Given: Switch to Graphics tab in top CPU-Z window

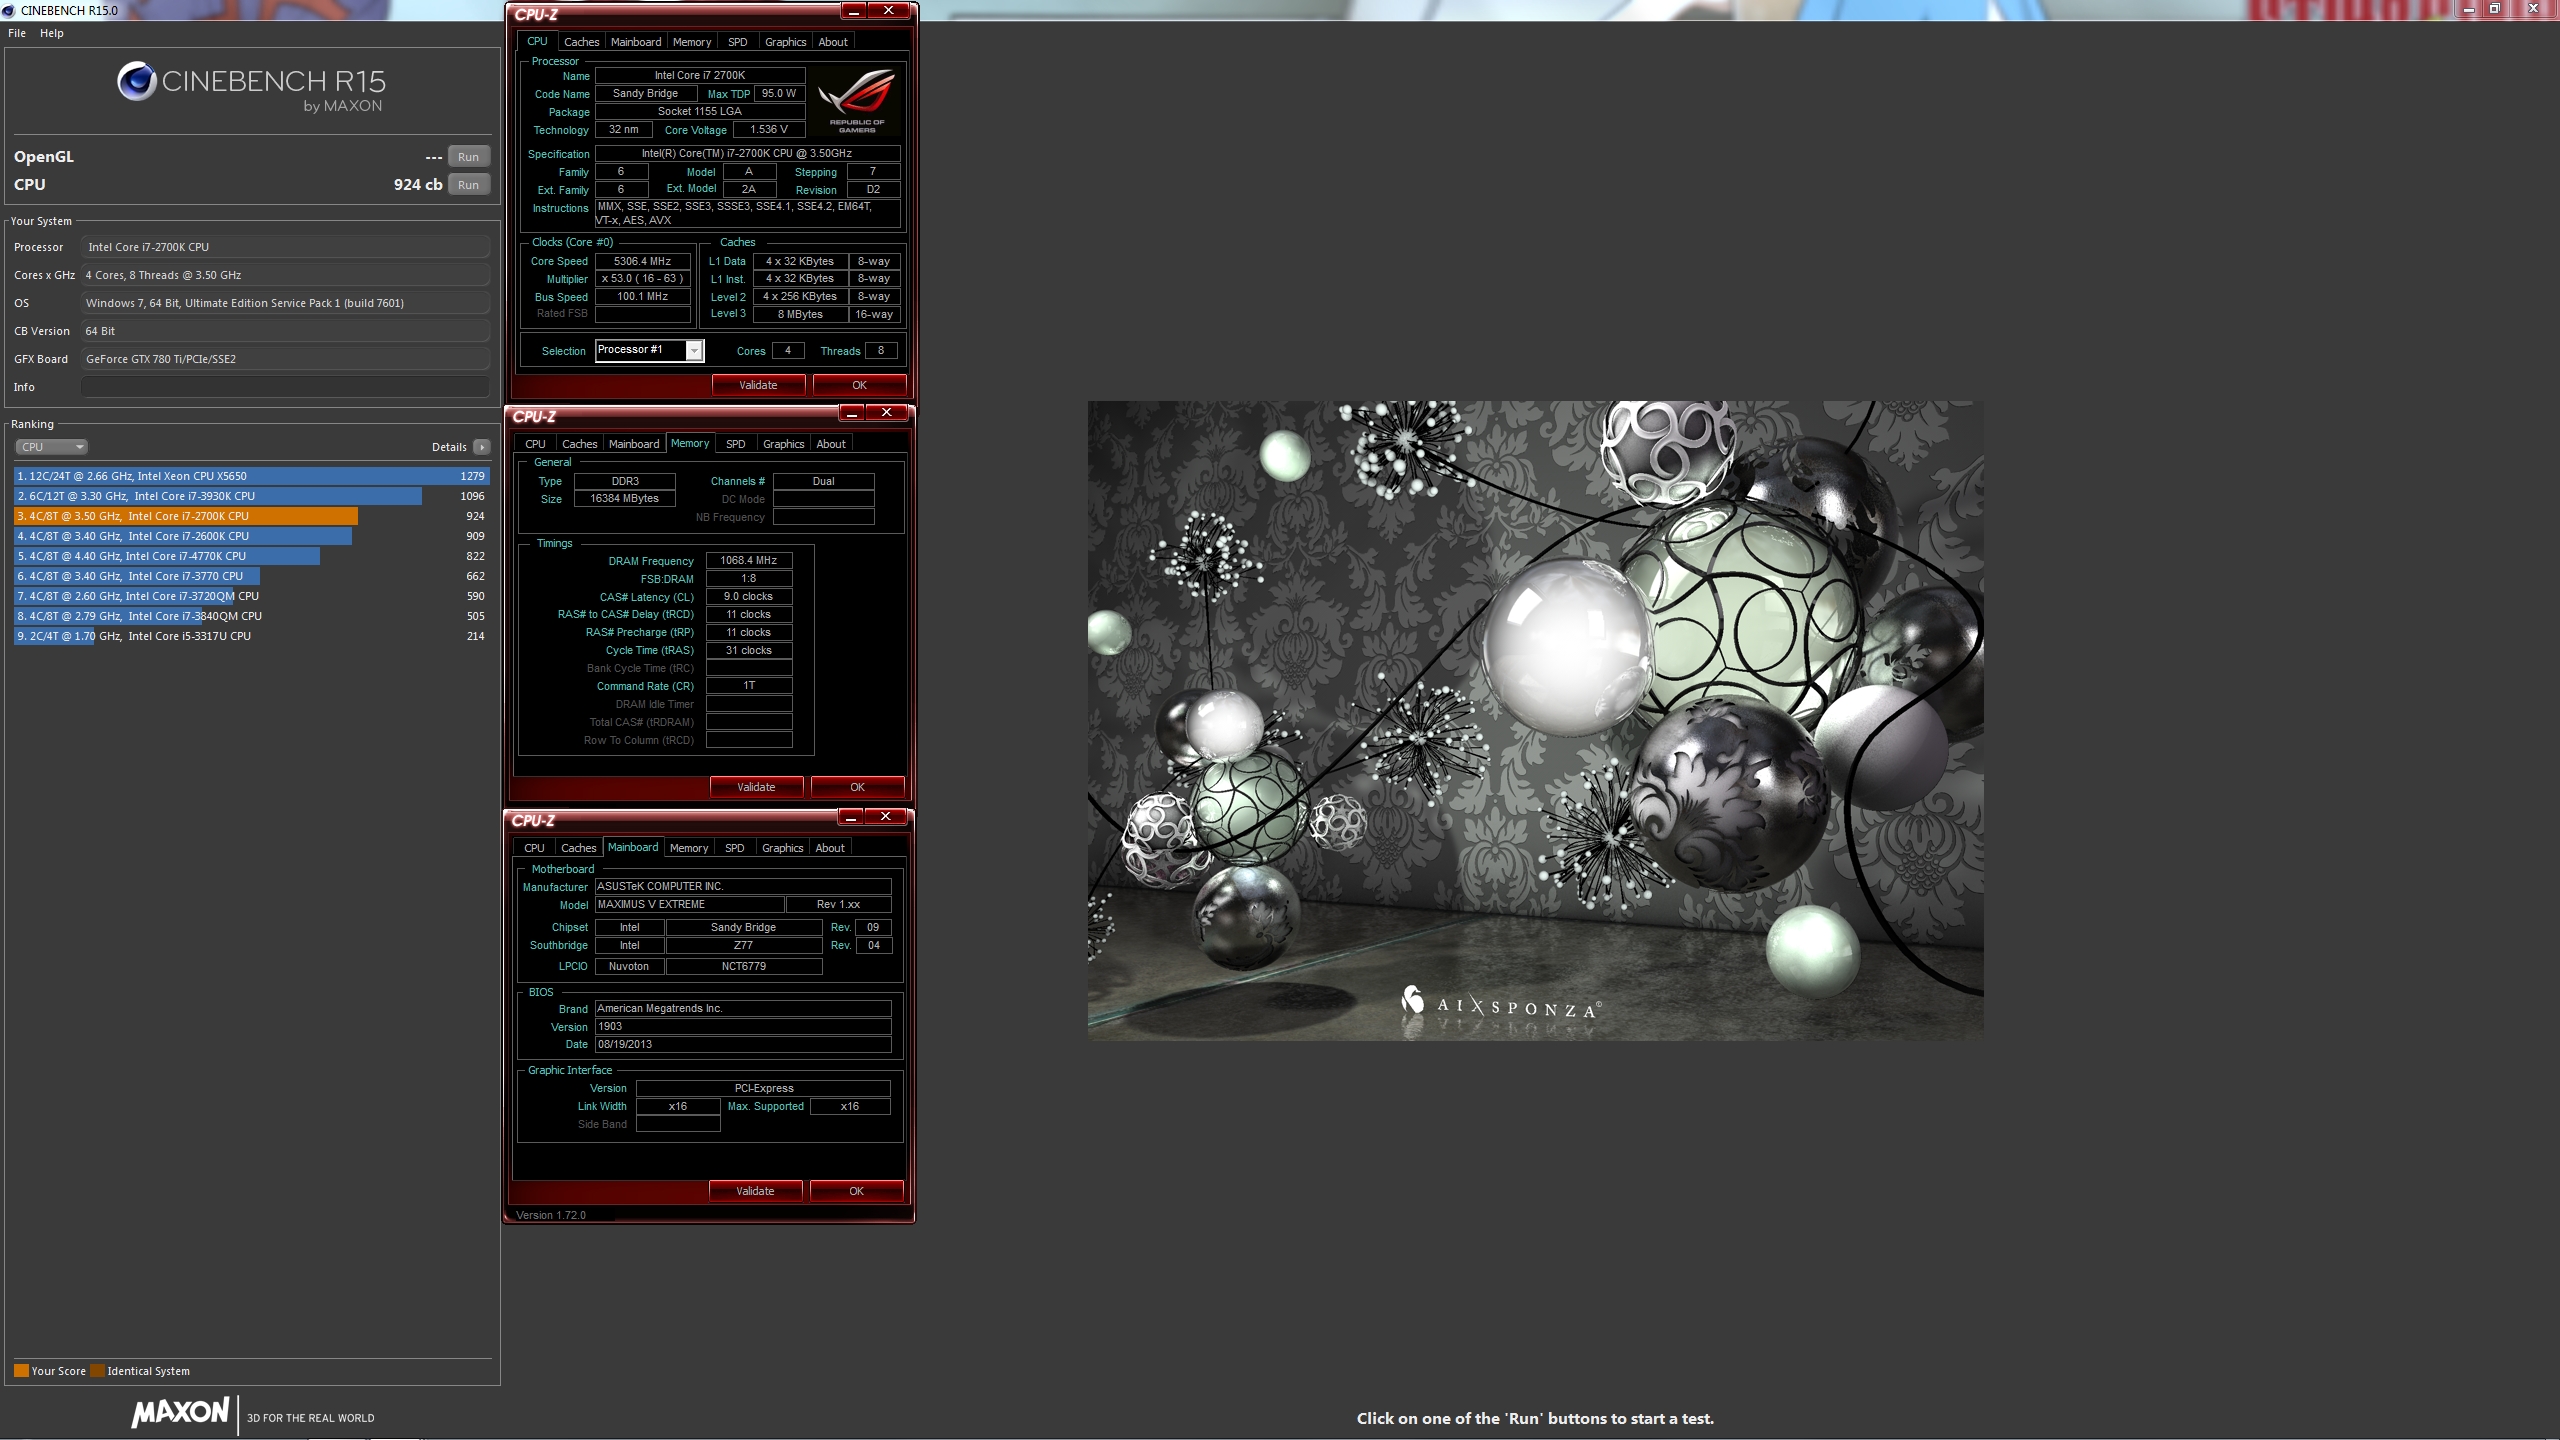Looking at the screenshot, I should tap(785, 42).
